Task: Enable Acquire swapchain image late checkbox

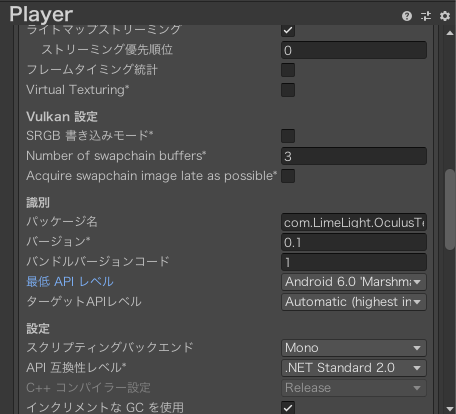Action: (x=288, y=176)
